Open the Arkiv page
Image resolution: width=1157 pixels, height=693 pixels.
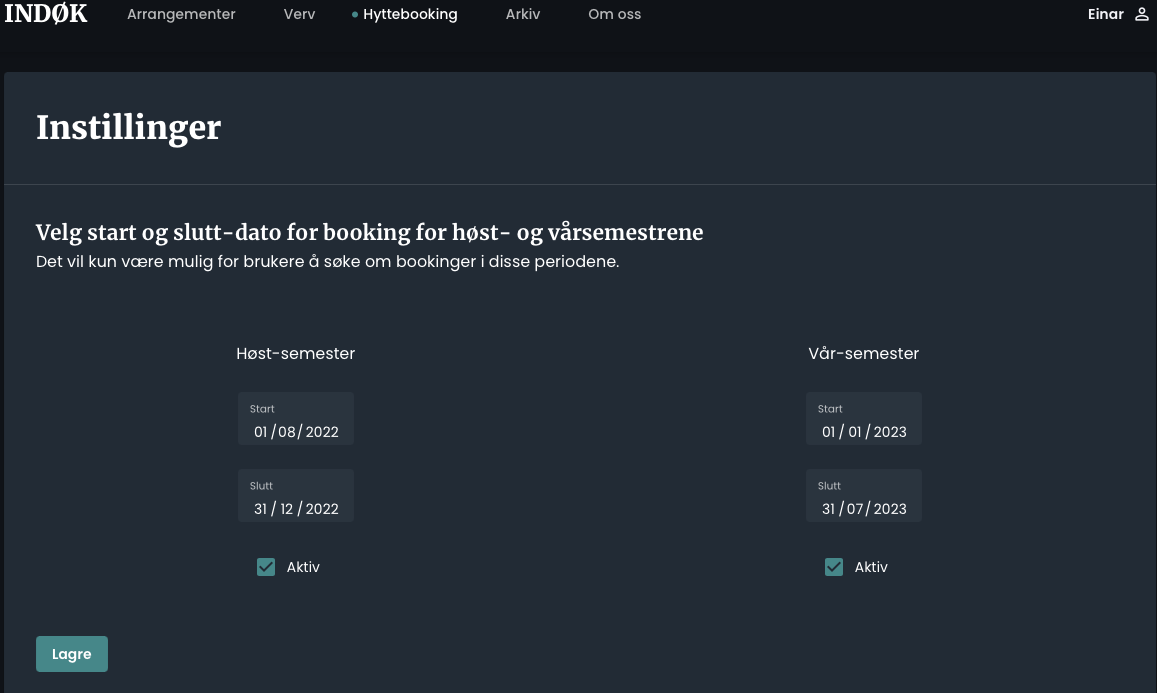(x=523, y=14)
